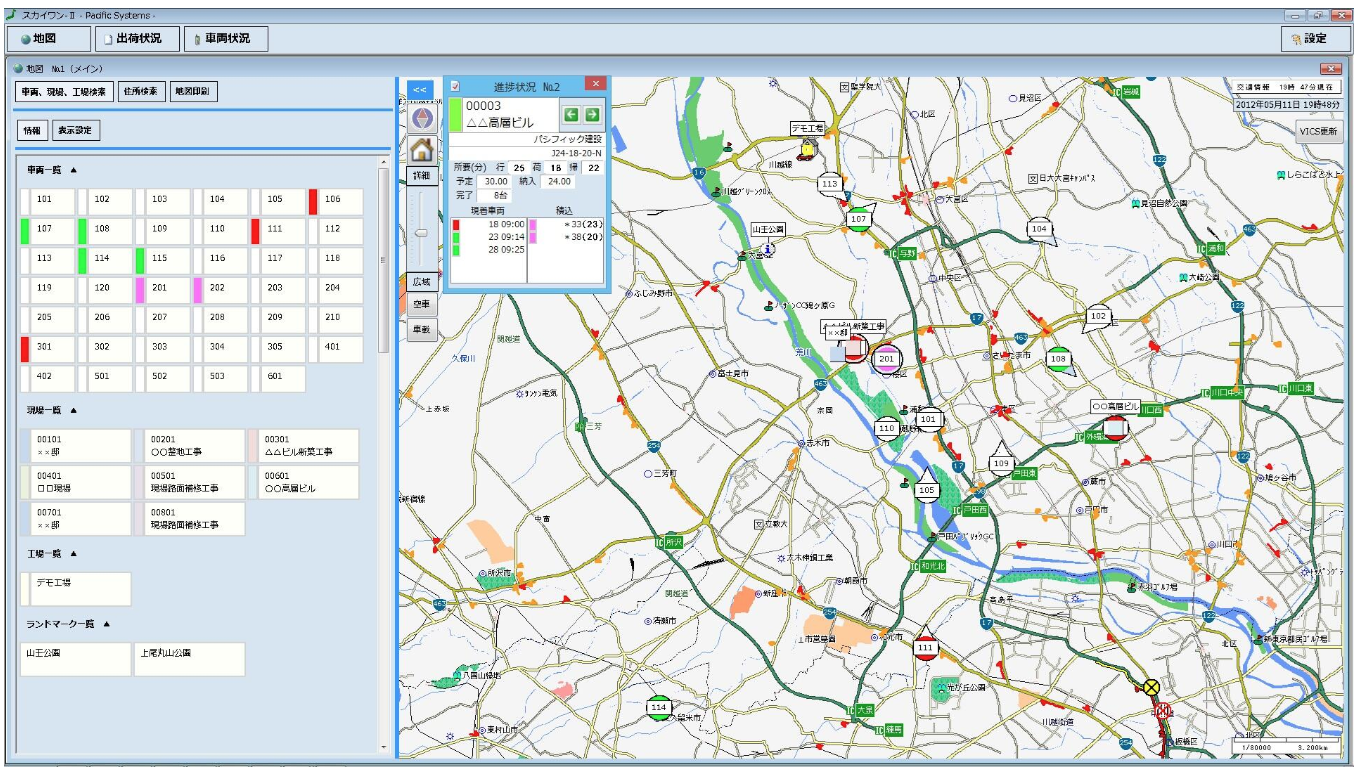Toggle the 車載 filter button
The height and width of the screenshot is (769, 1356).
tap(421, 328)
